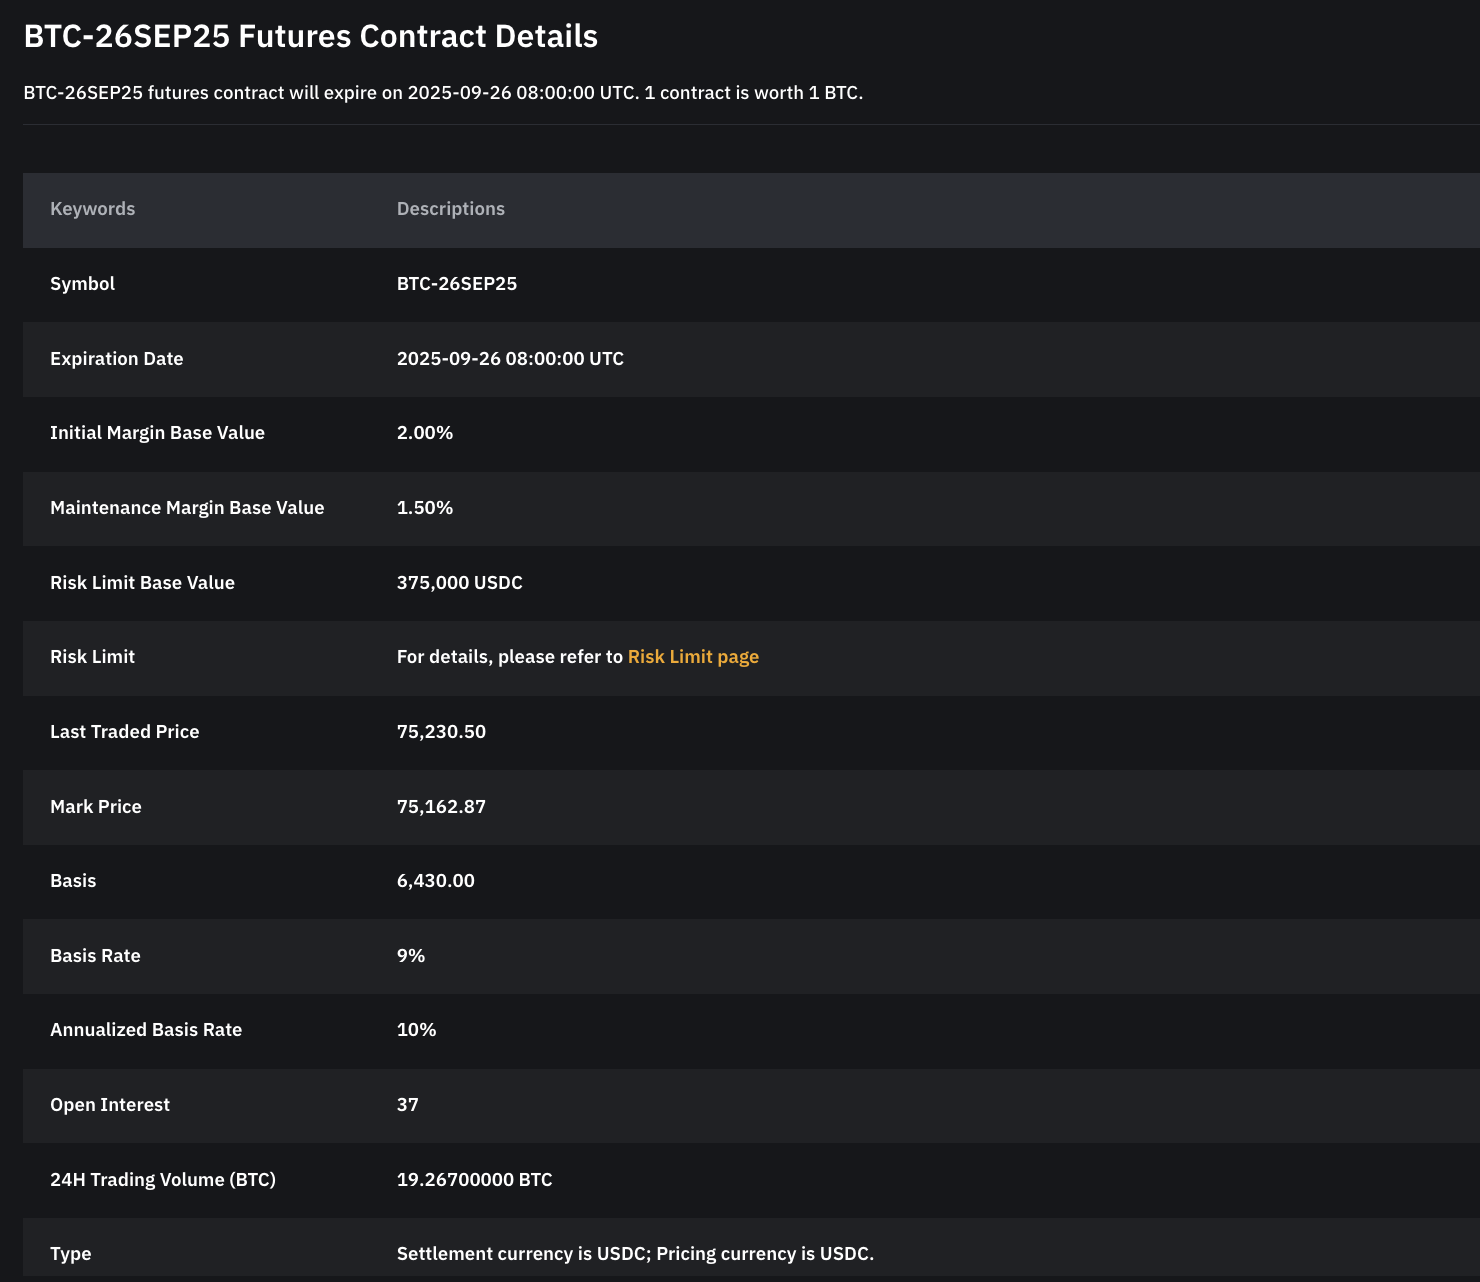Select the settlement currency Type description
The height and width of the screenshot is (1282, 1480).
pyautogui.click(x=635, y=1254)
